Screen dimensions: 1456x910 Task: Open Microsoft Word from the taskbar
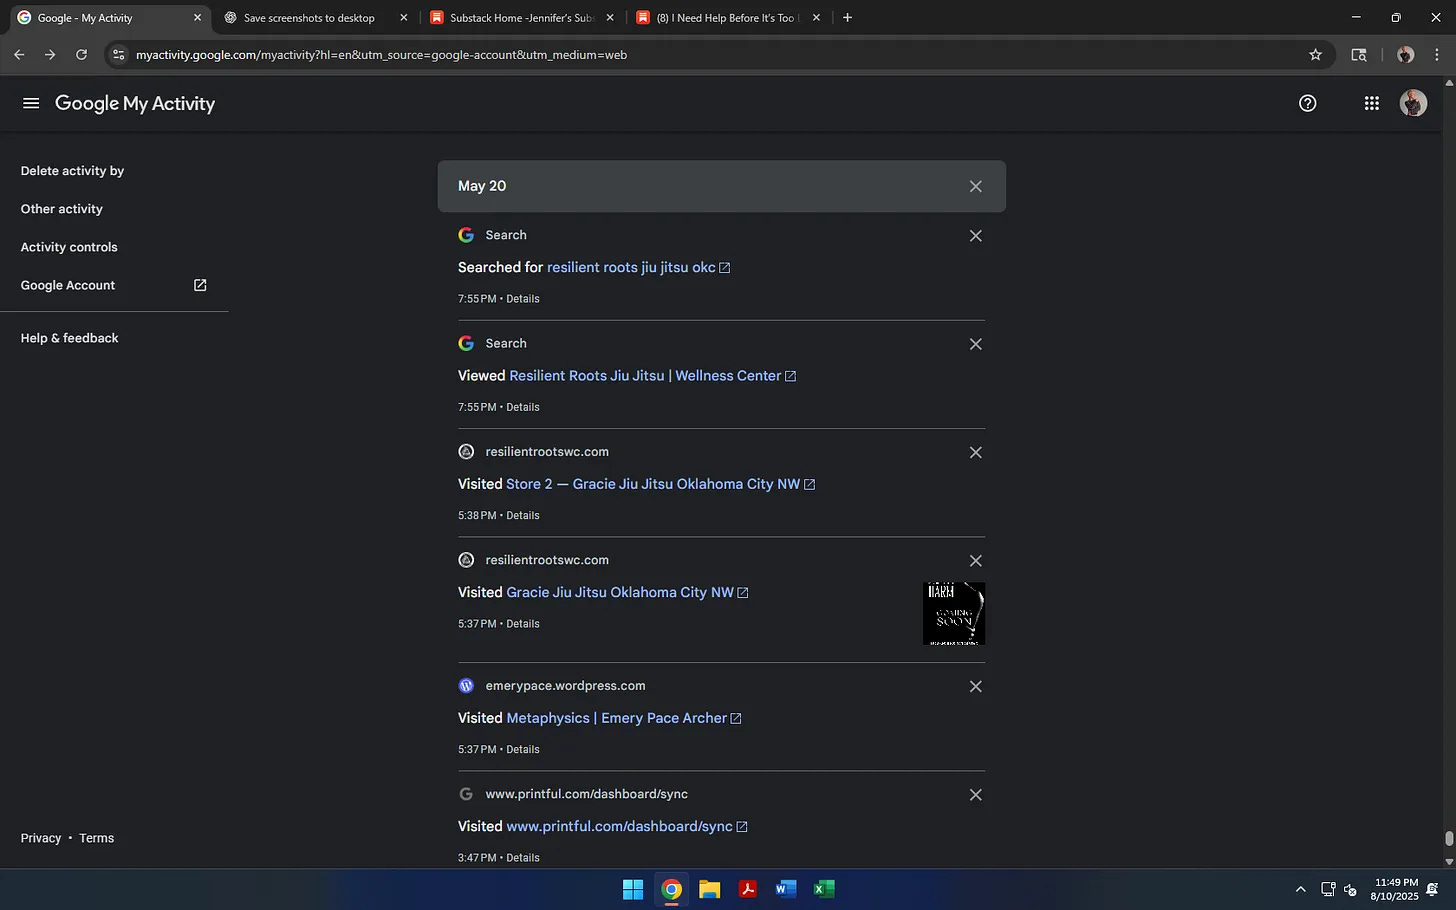point(786,889)
